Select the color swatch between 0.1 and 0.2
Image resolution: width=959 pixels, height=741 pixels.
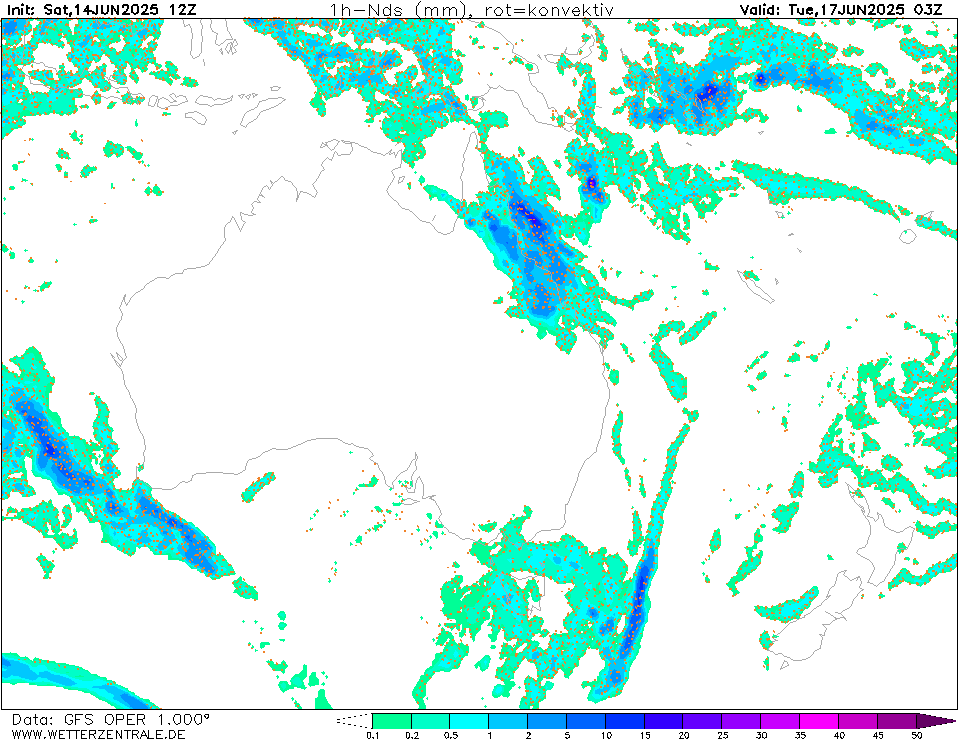point(391,721)
